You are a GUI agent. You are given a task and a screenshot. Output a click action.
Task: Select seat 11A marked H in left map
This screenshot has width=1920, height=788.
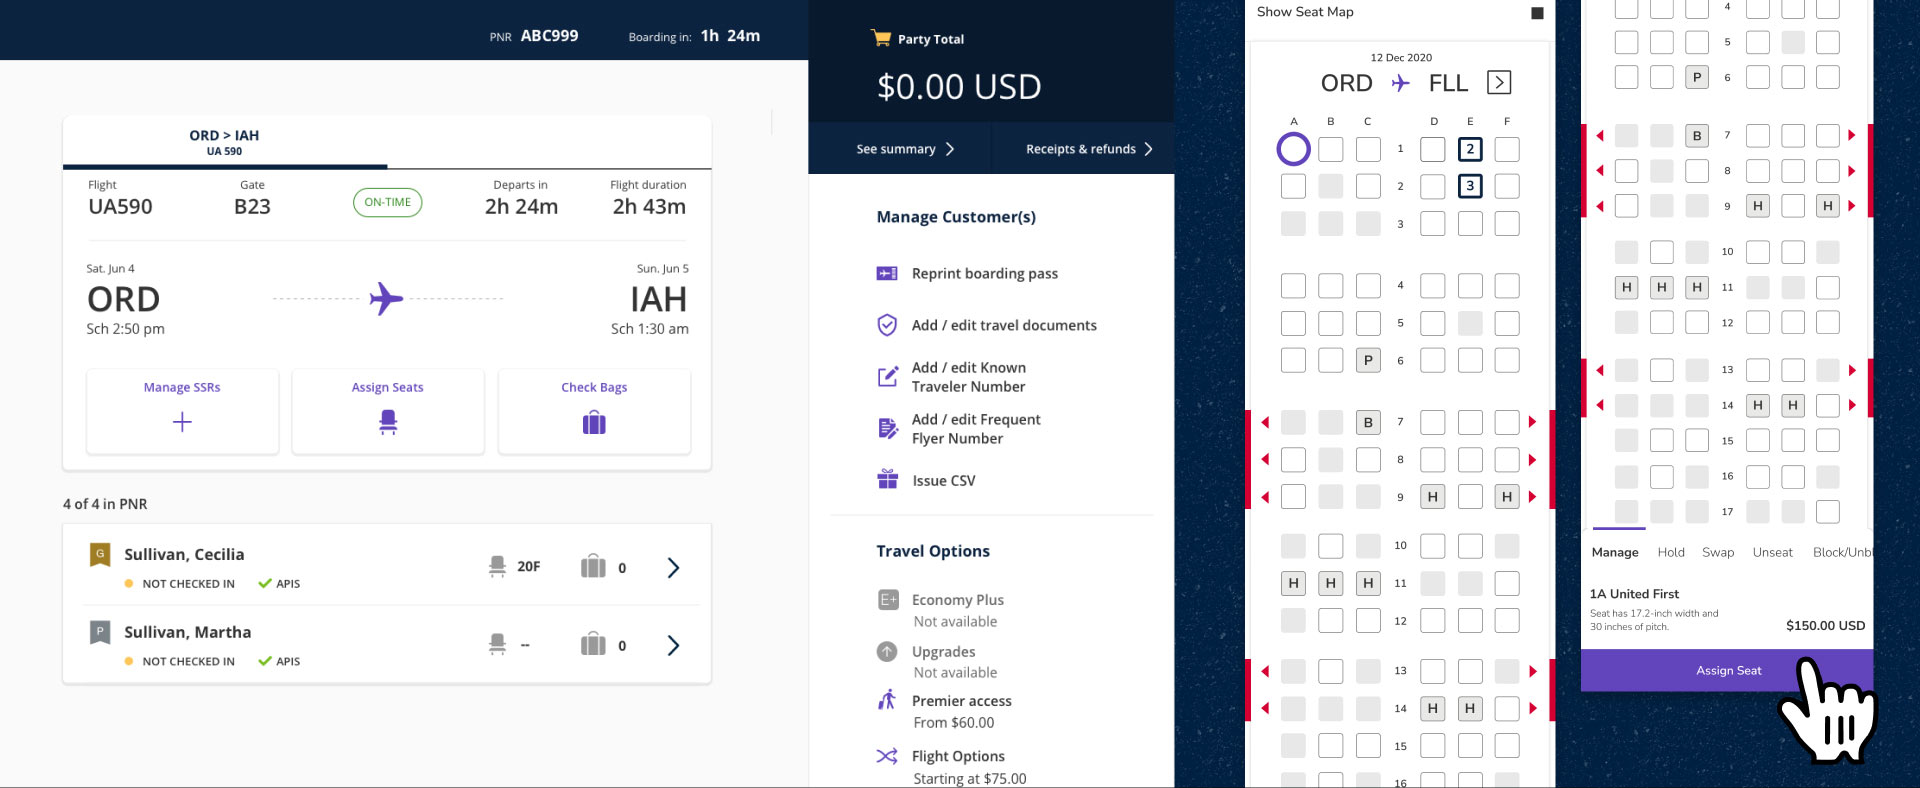click(x=1293, y=583)
